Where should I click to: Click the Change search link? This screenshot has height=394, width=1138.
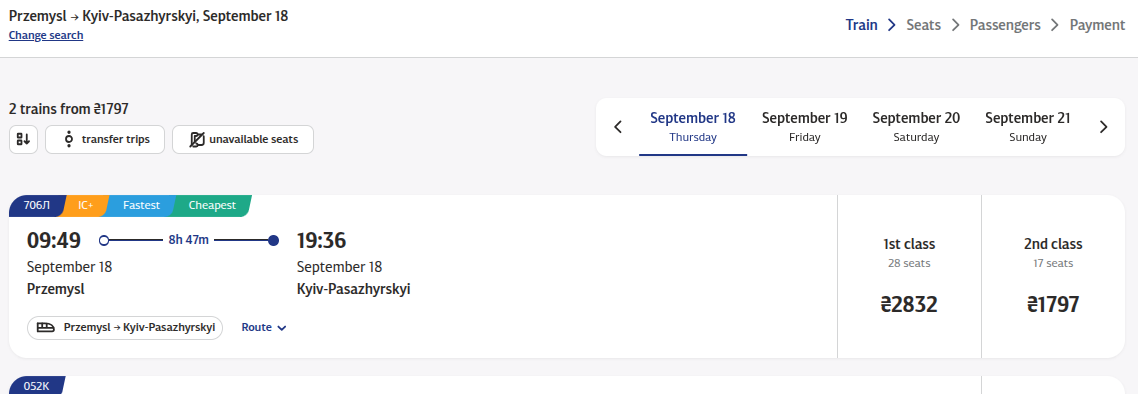(46, 36)
